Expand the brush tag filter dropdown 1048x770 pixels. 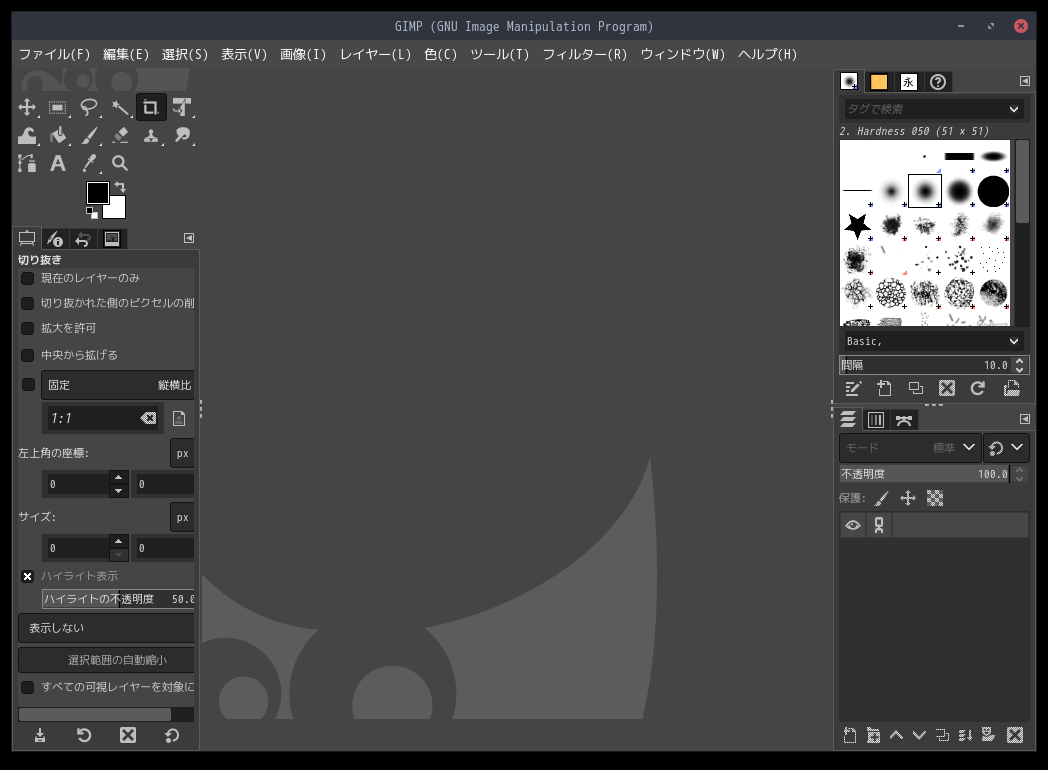click(x=1014, y=109)
